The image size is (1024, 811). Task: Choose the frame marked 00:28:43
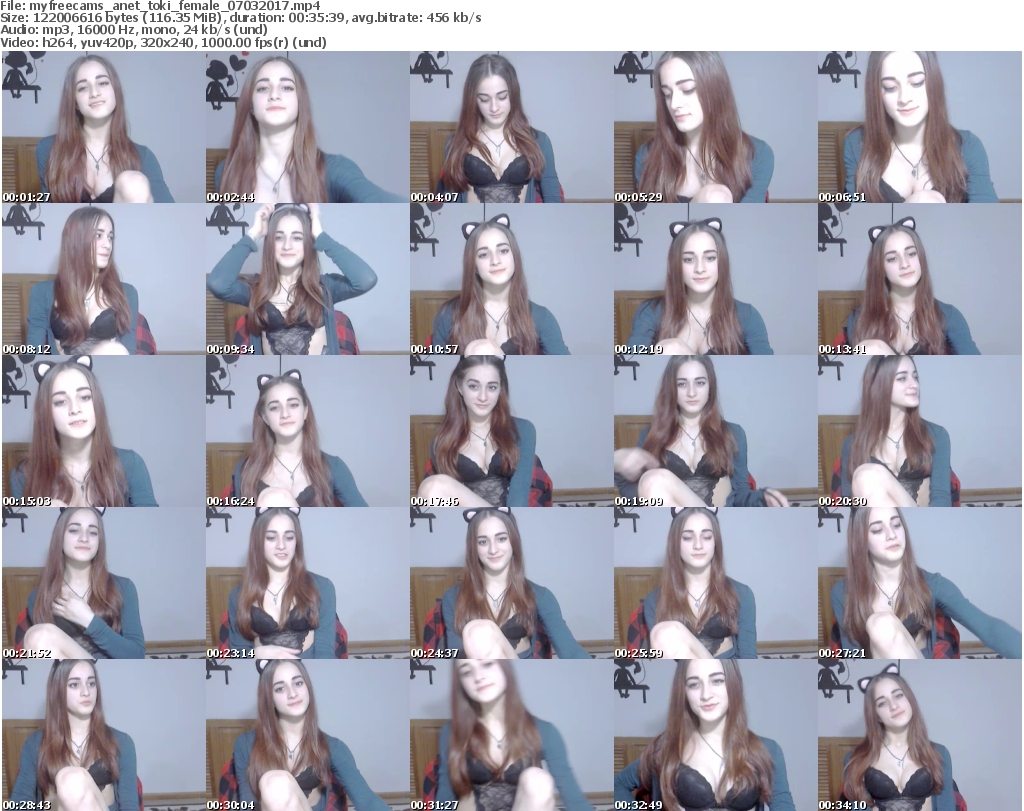tap(103, 735)
